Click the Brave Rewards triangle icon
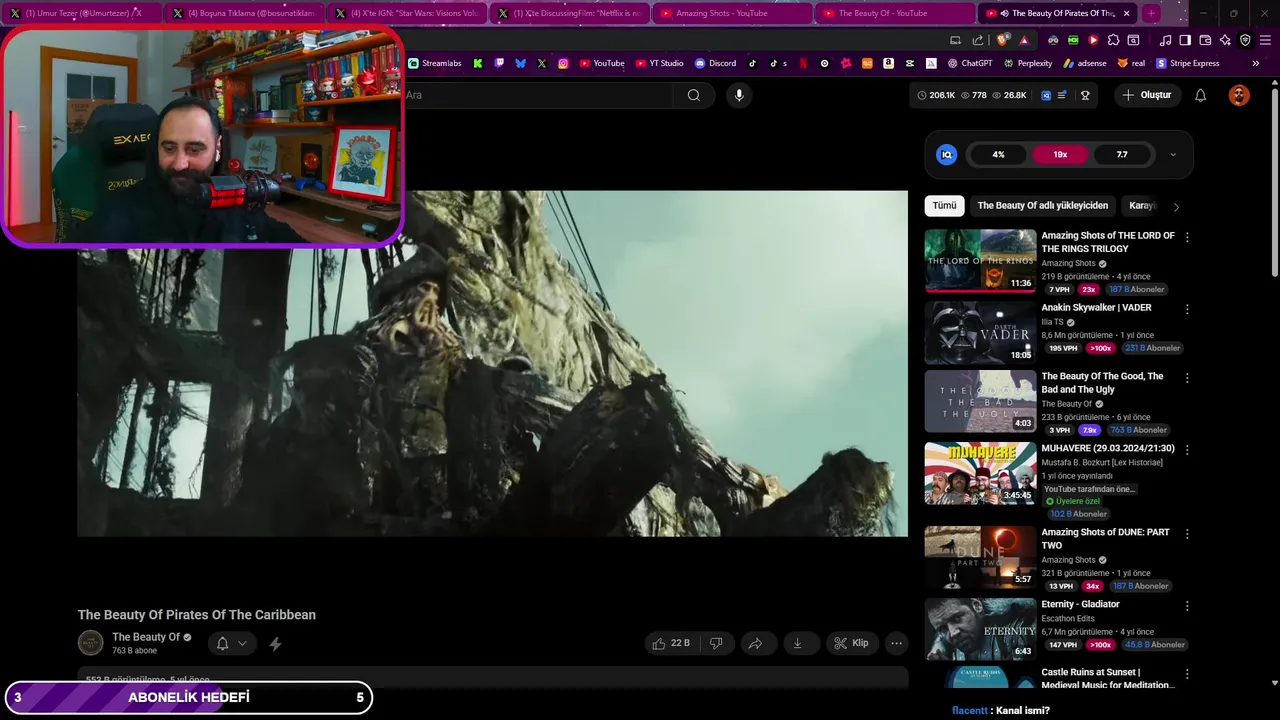 [1024, 40]
